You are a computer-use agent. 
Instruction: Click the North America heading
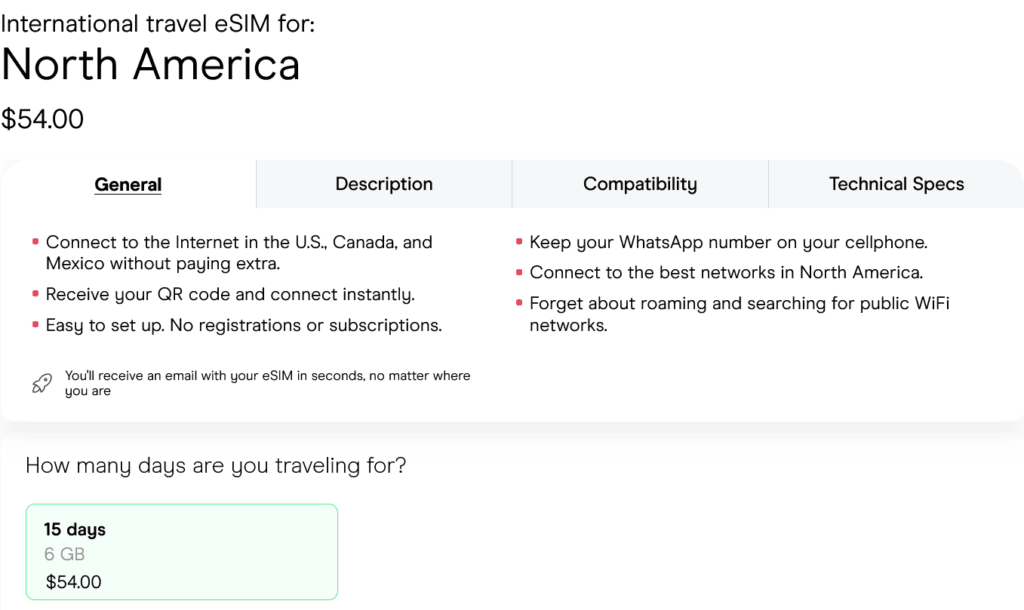tap(151, 65)
